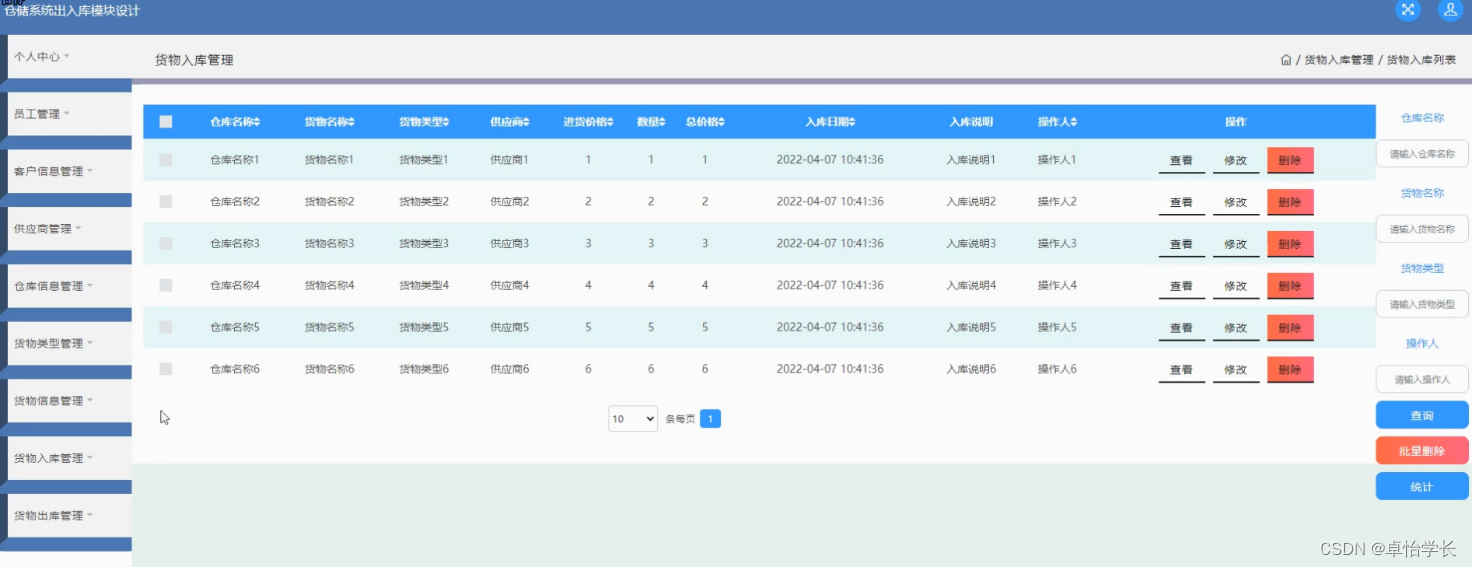Click the cell 货物名称6
This screenshot has height=567, width=1472.
[329, 369]
